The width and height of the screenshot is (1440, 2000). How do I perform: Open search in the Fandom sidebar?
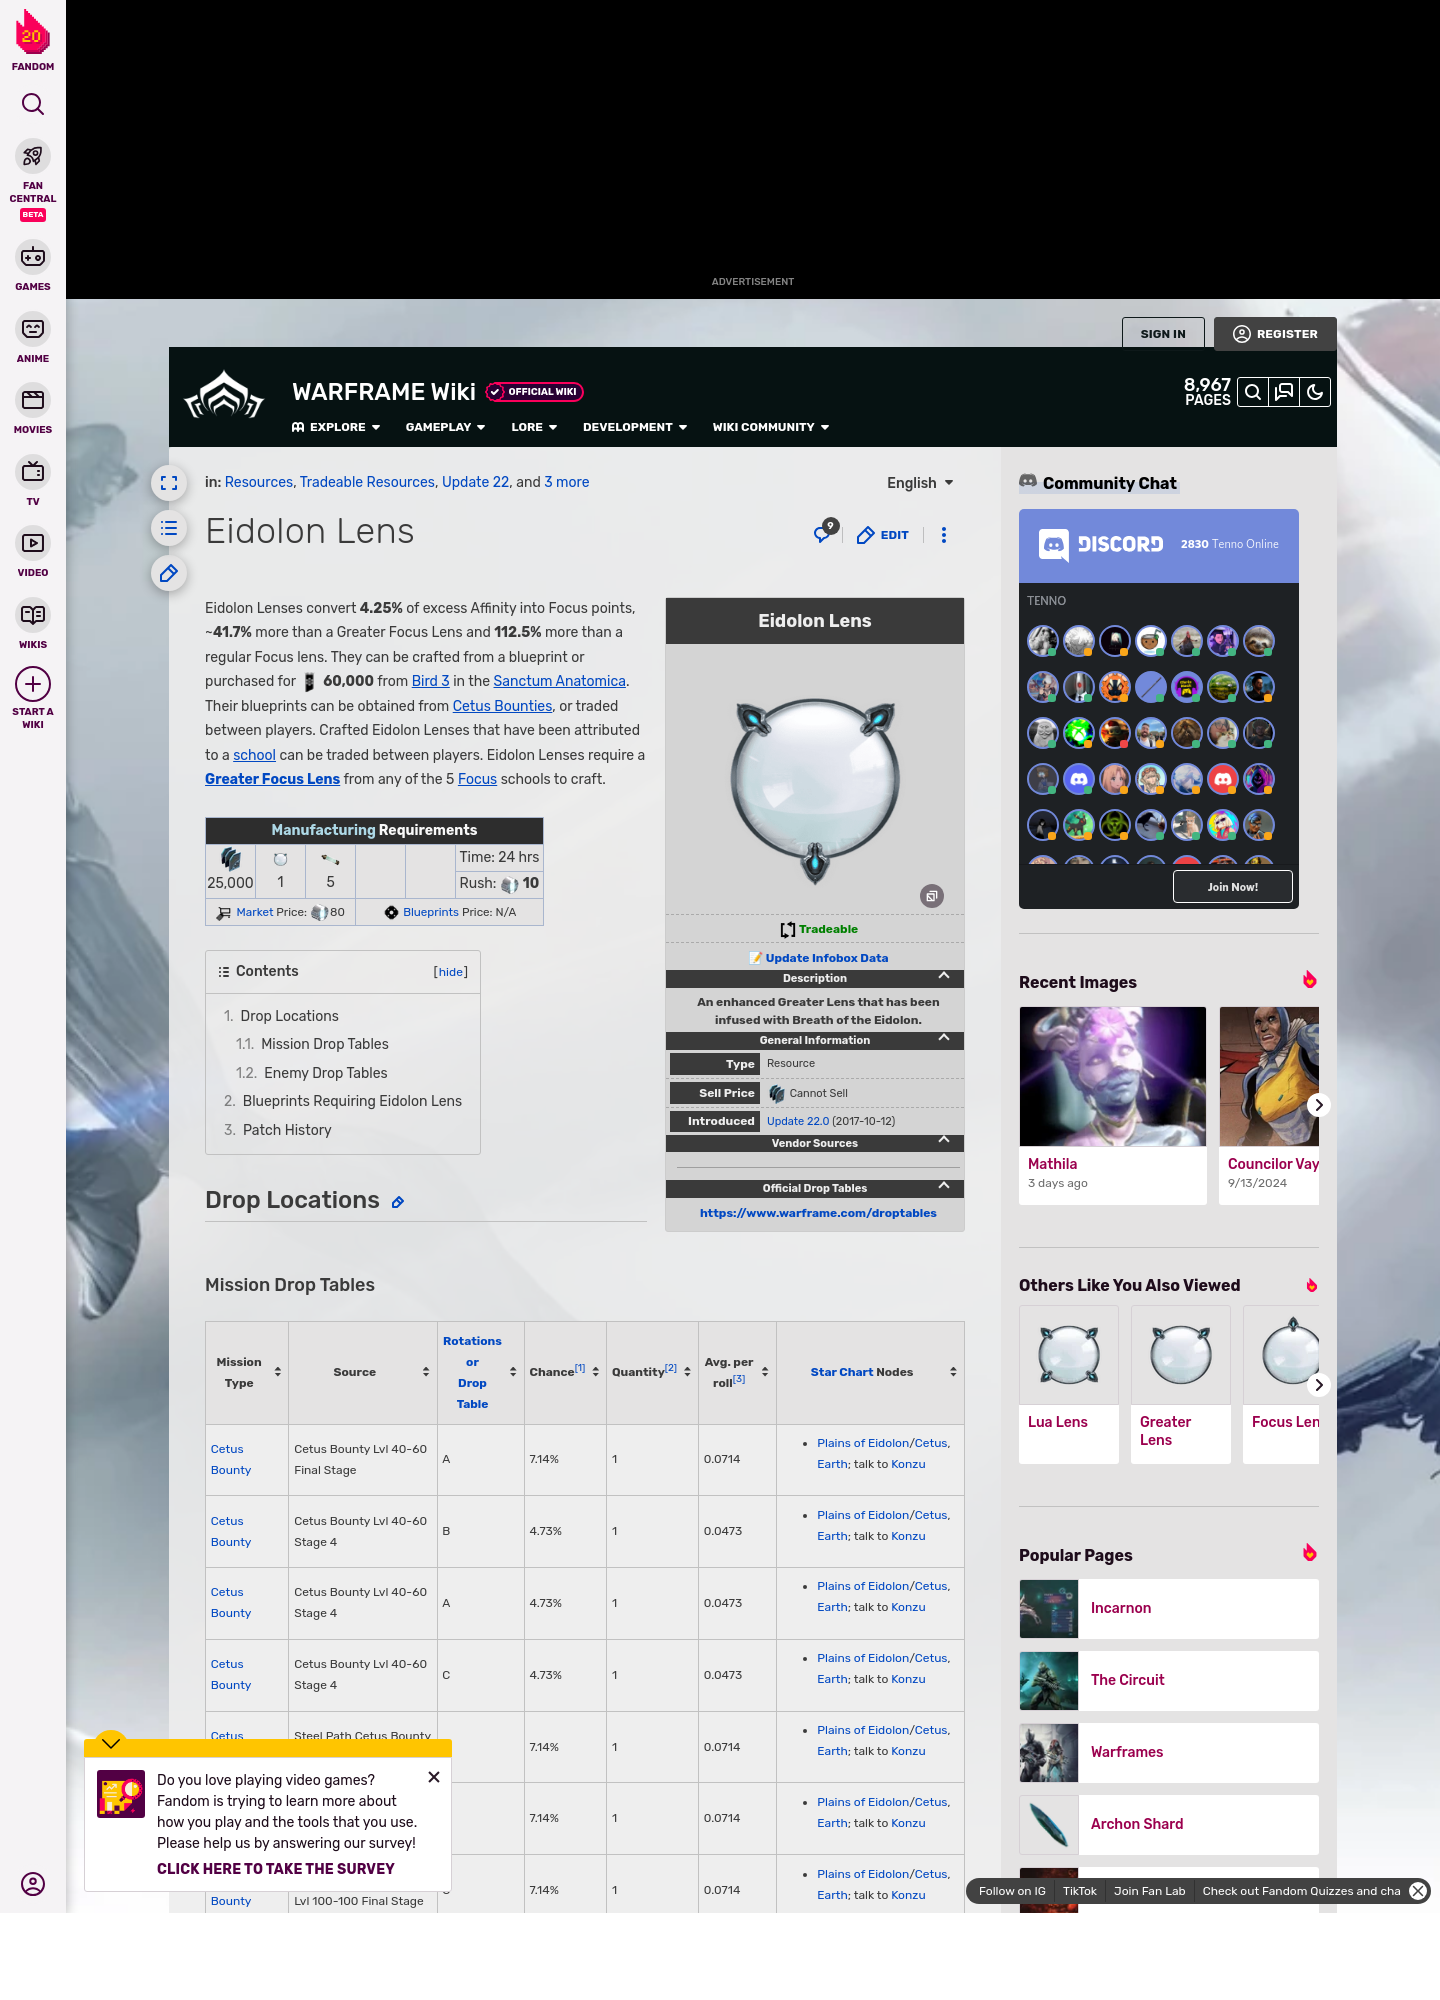(x=33, y=104)
